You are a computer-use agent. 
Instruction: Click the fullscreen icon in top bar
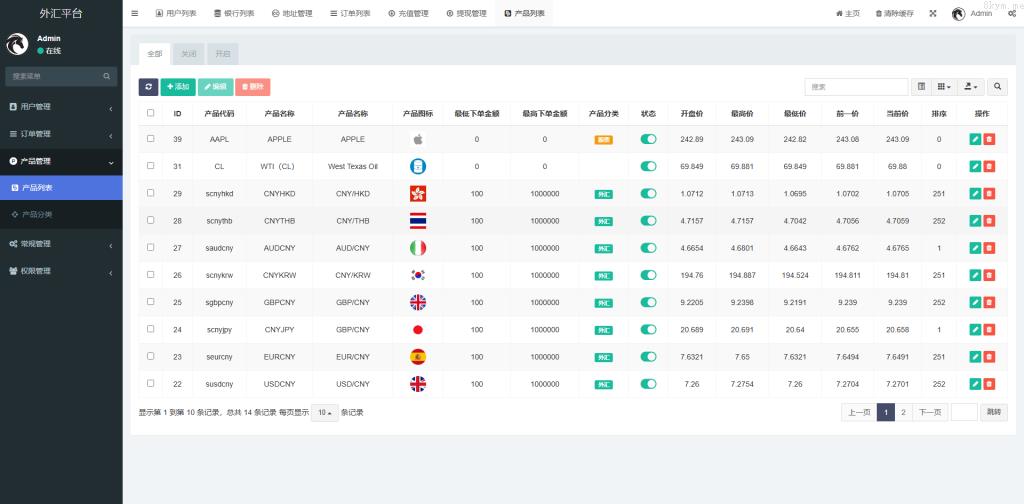(933, 13)
